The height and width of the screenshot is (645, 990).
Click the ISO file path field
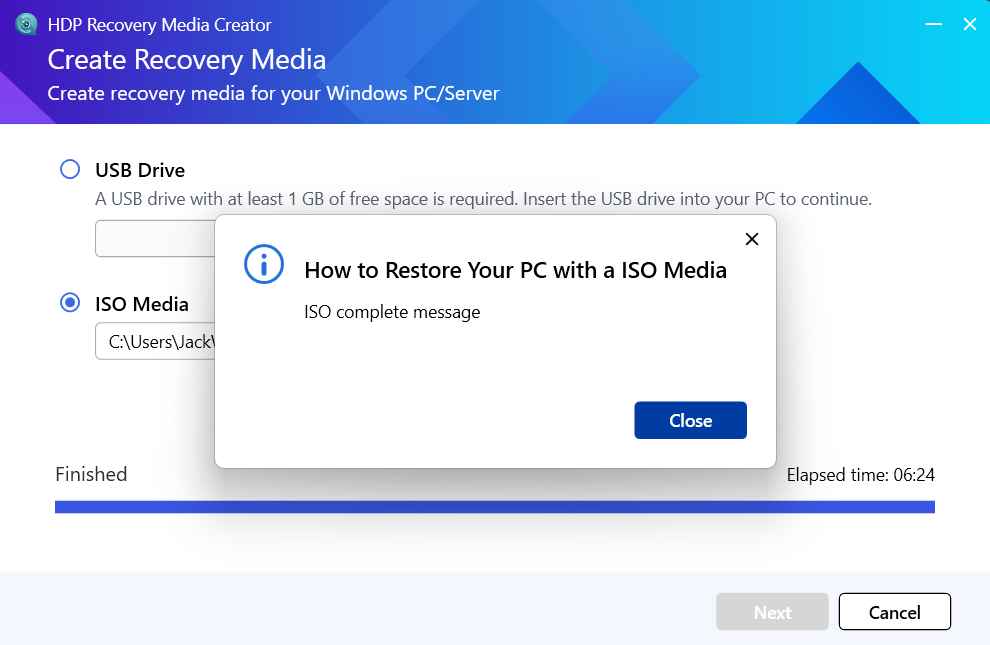[x=155, y=342]
